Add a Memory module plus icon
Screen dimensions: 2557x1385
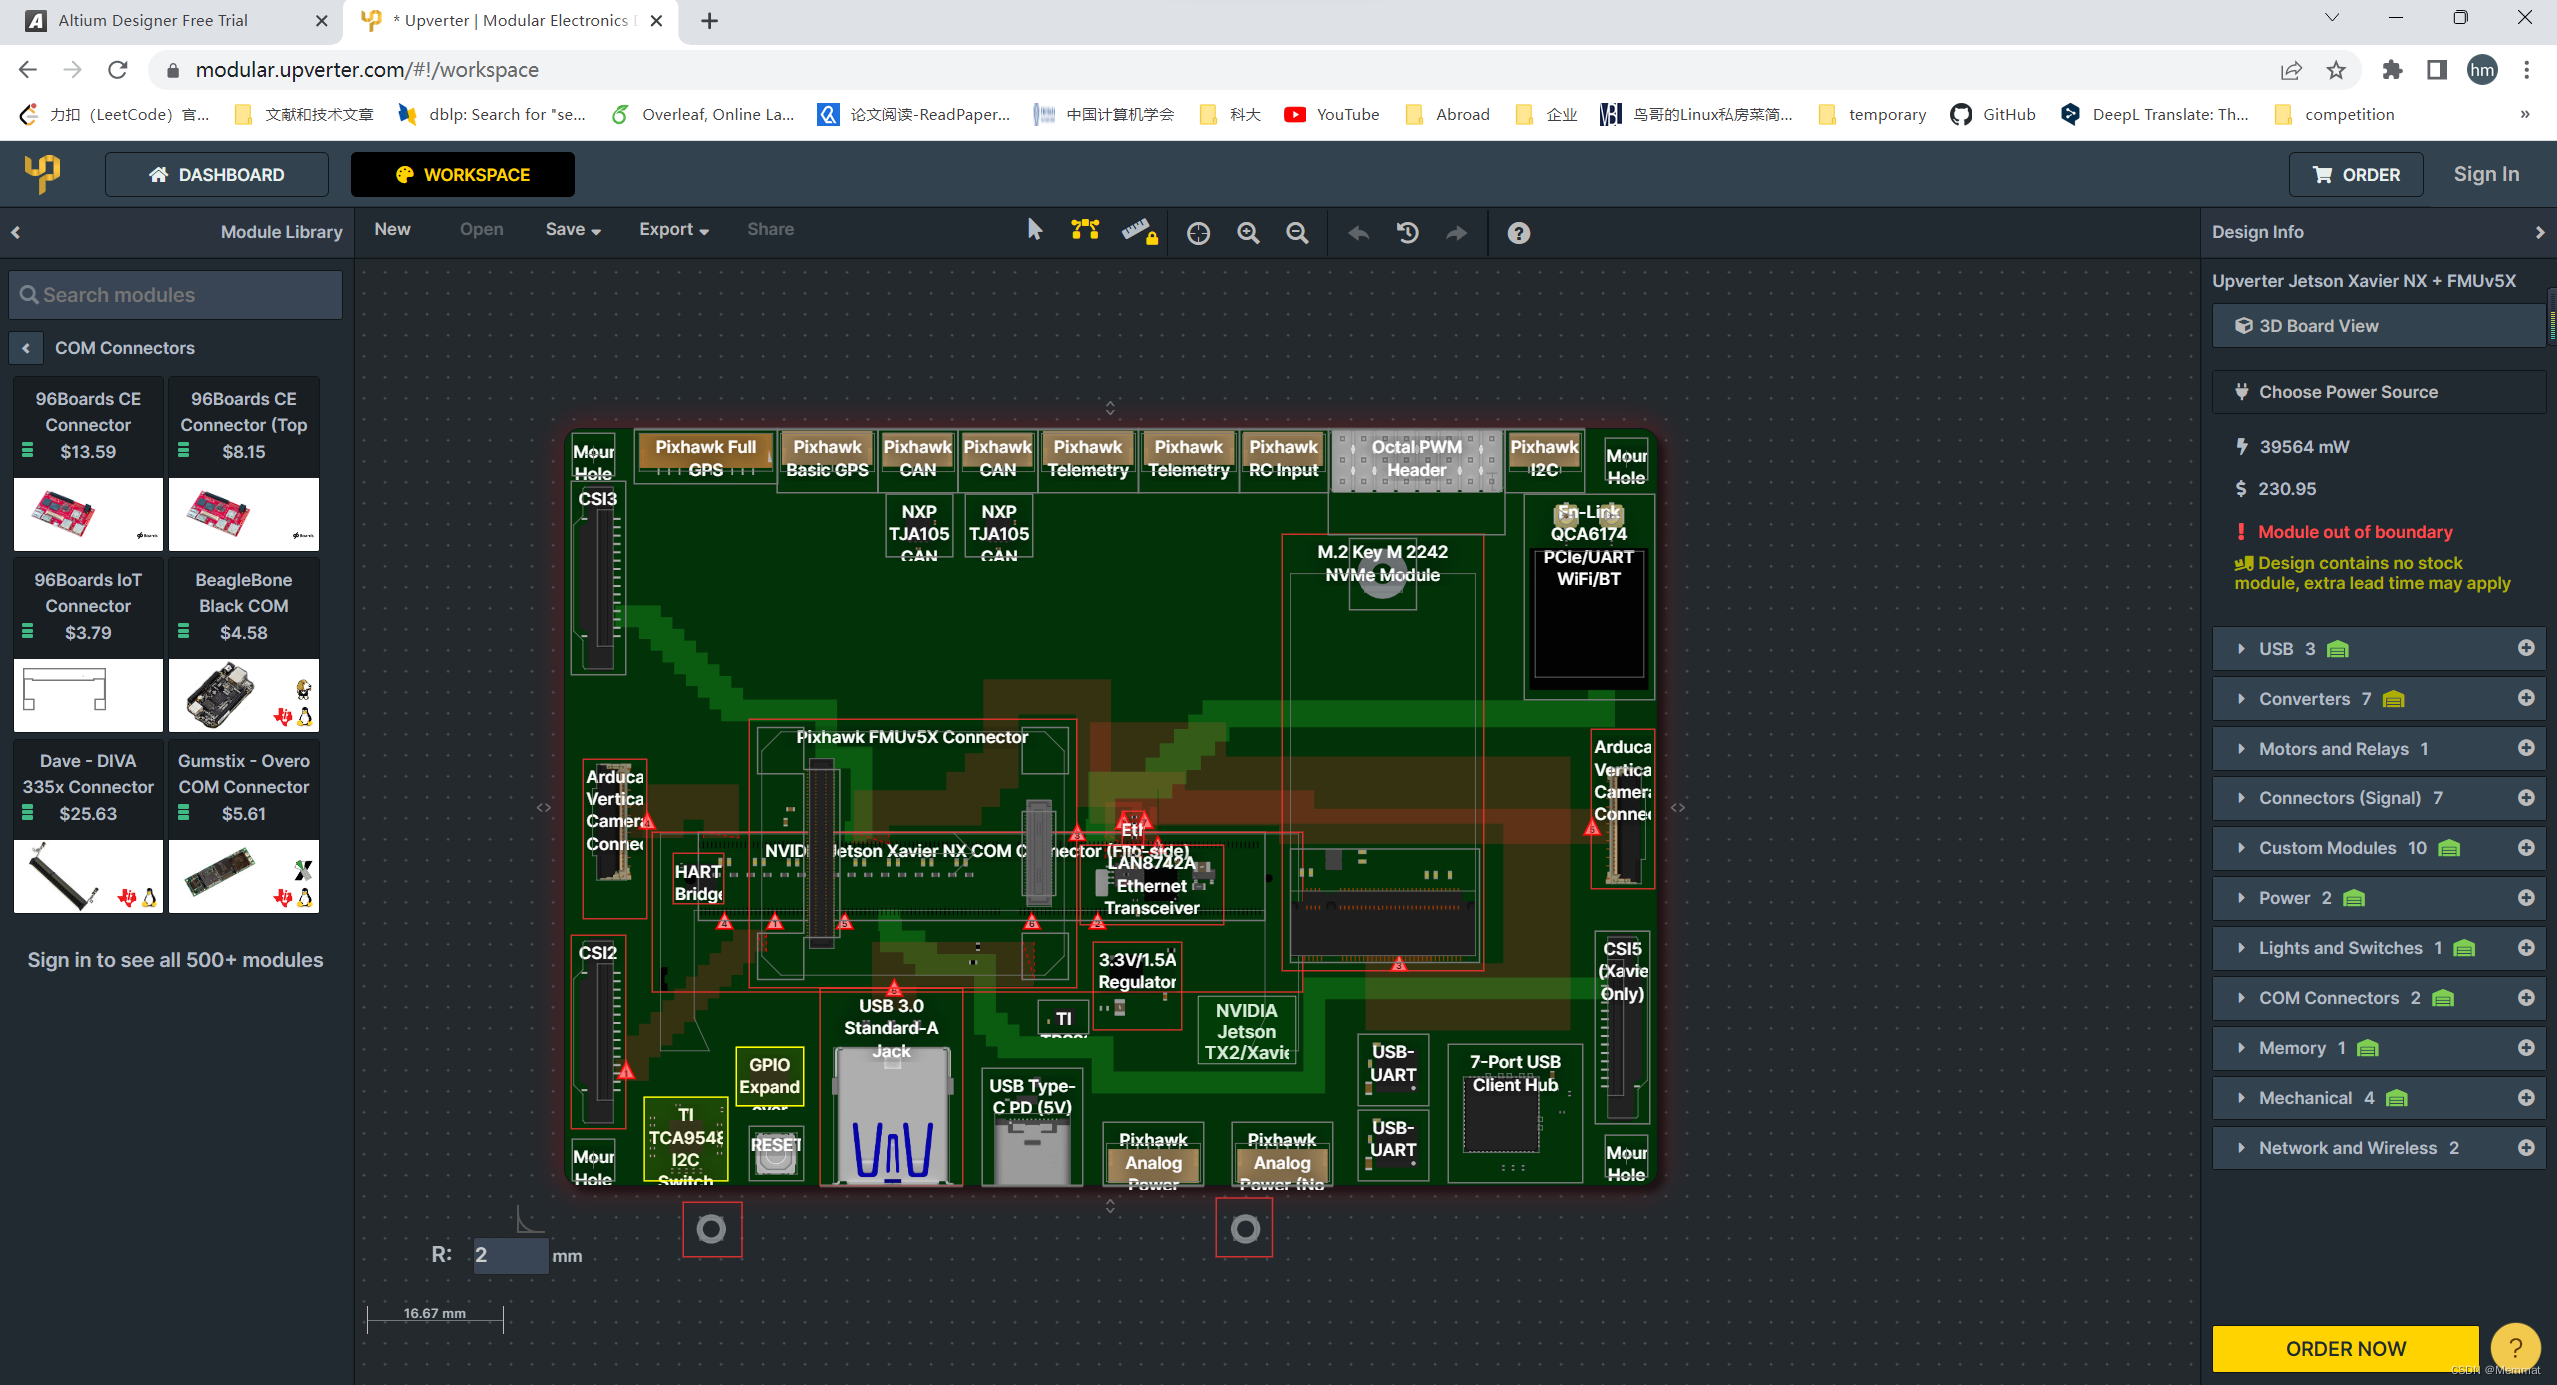[2525, 1047]
